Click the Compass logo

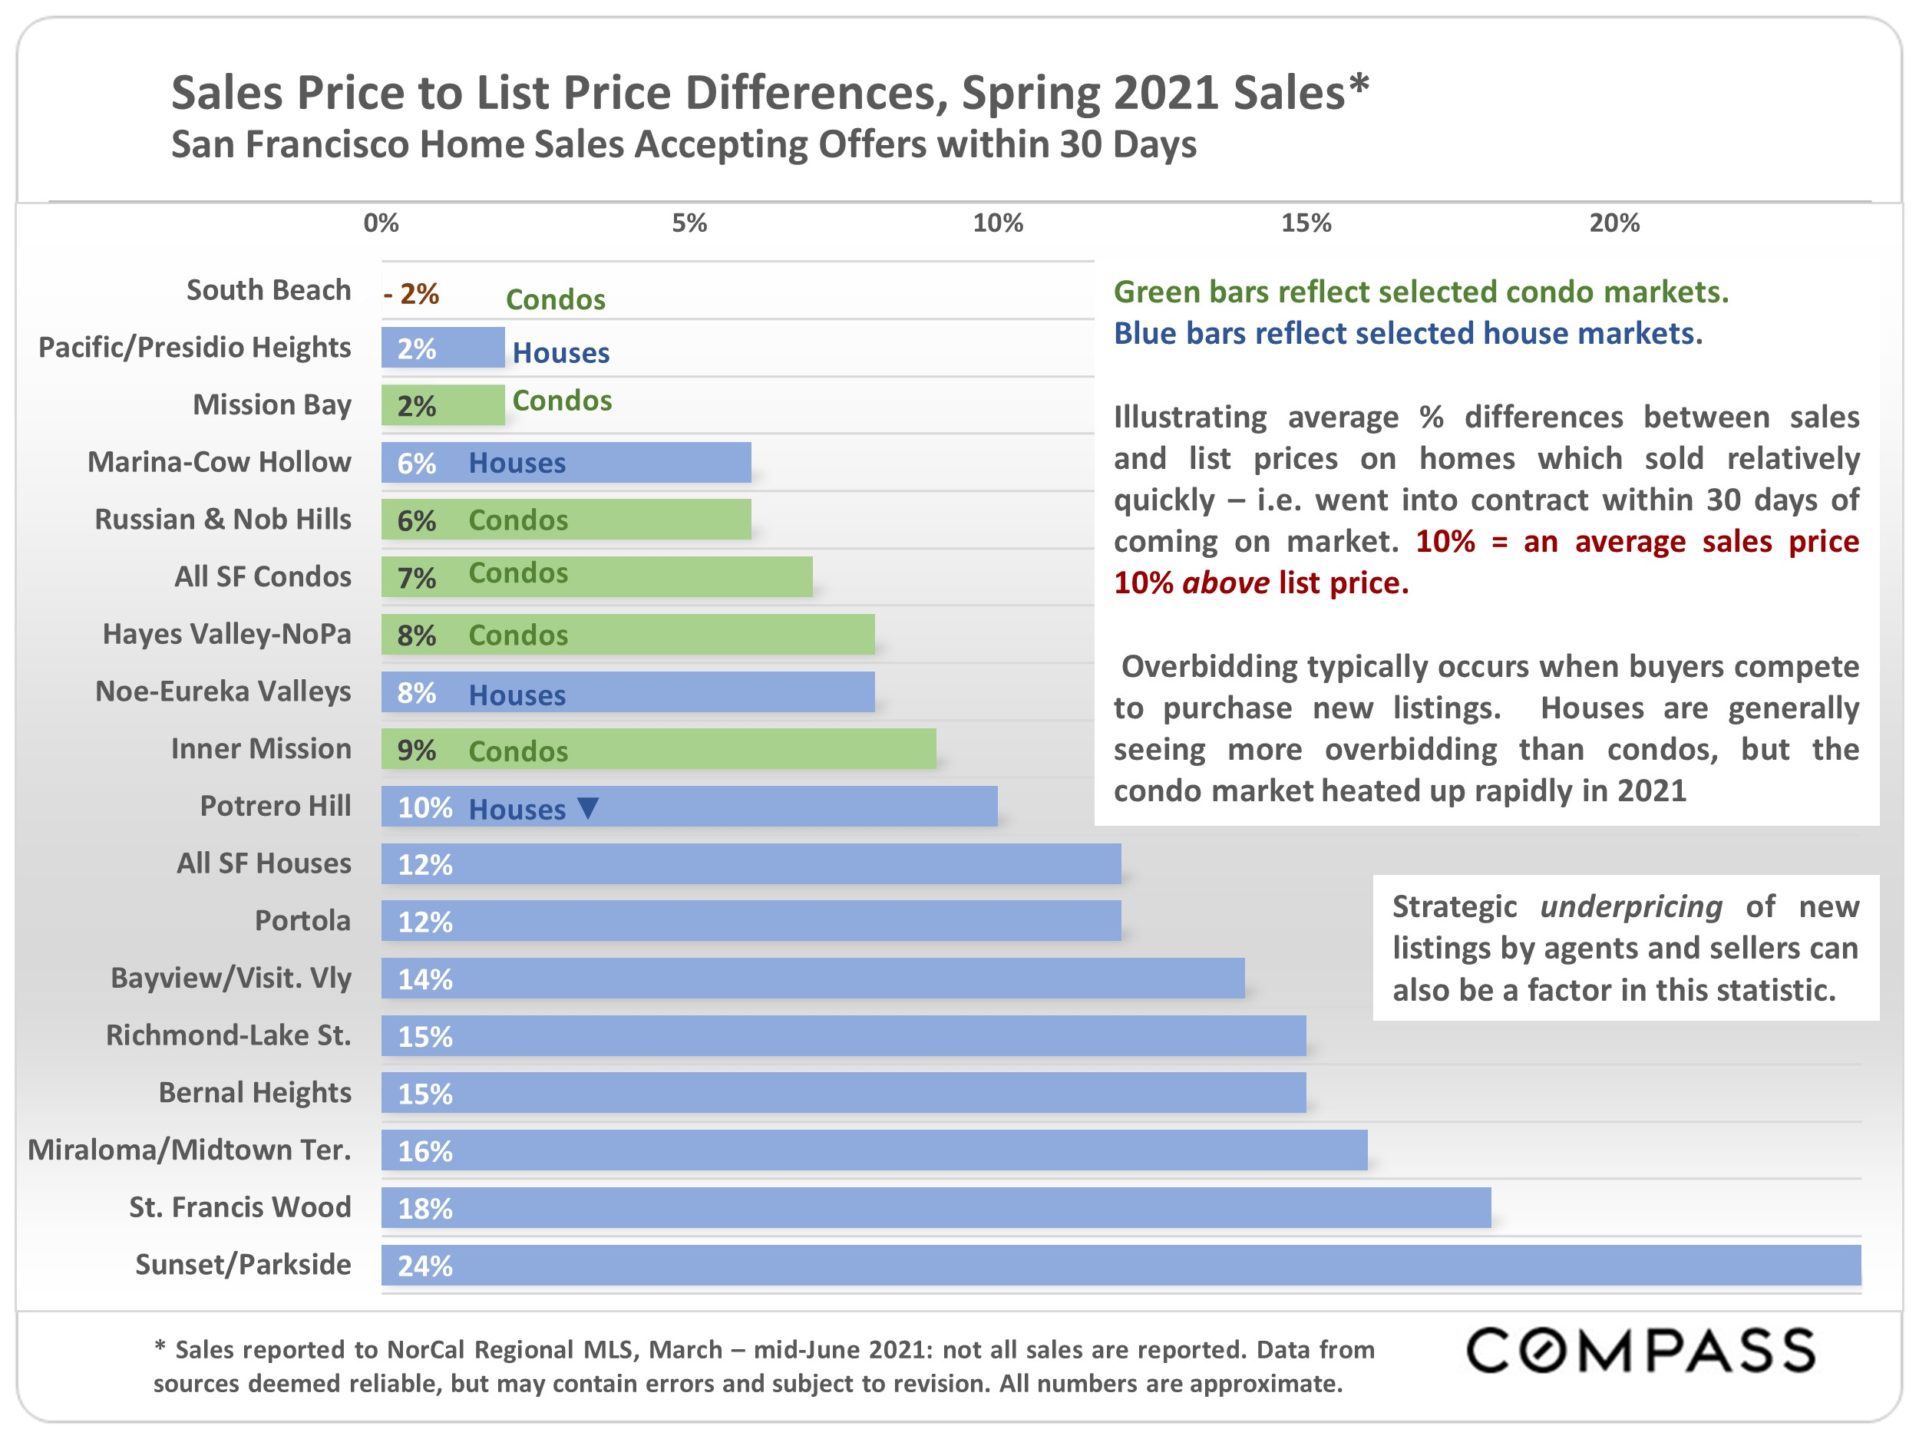point(1640,1351)
